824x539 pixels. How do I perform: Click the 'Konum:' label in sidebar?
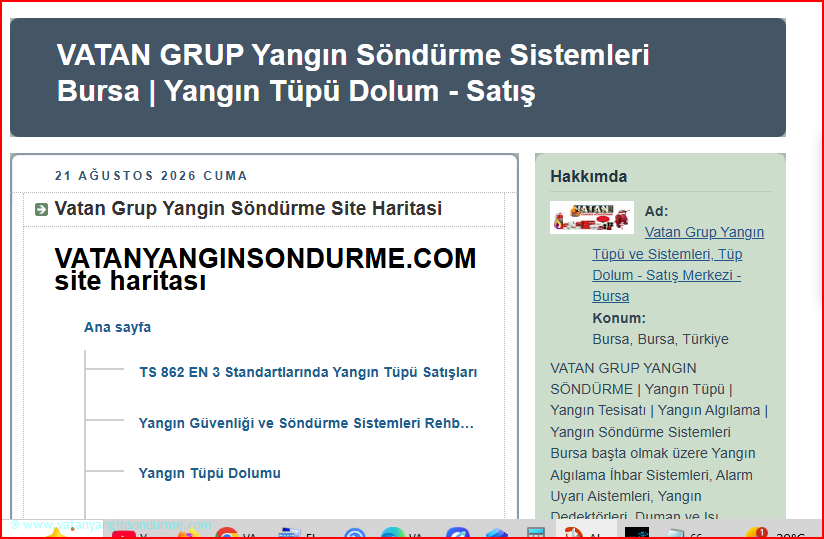(619, 318)
